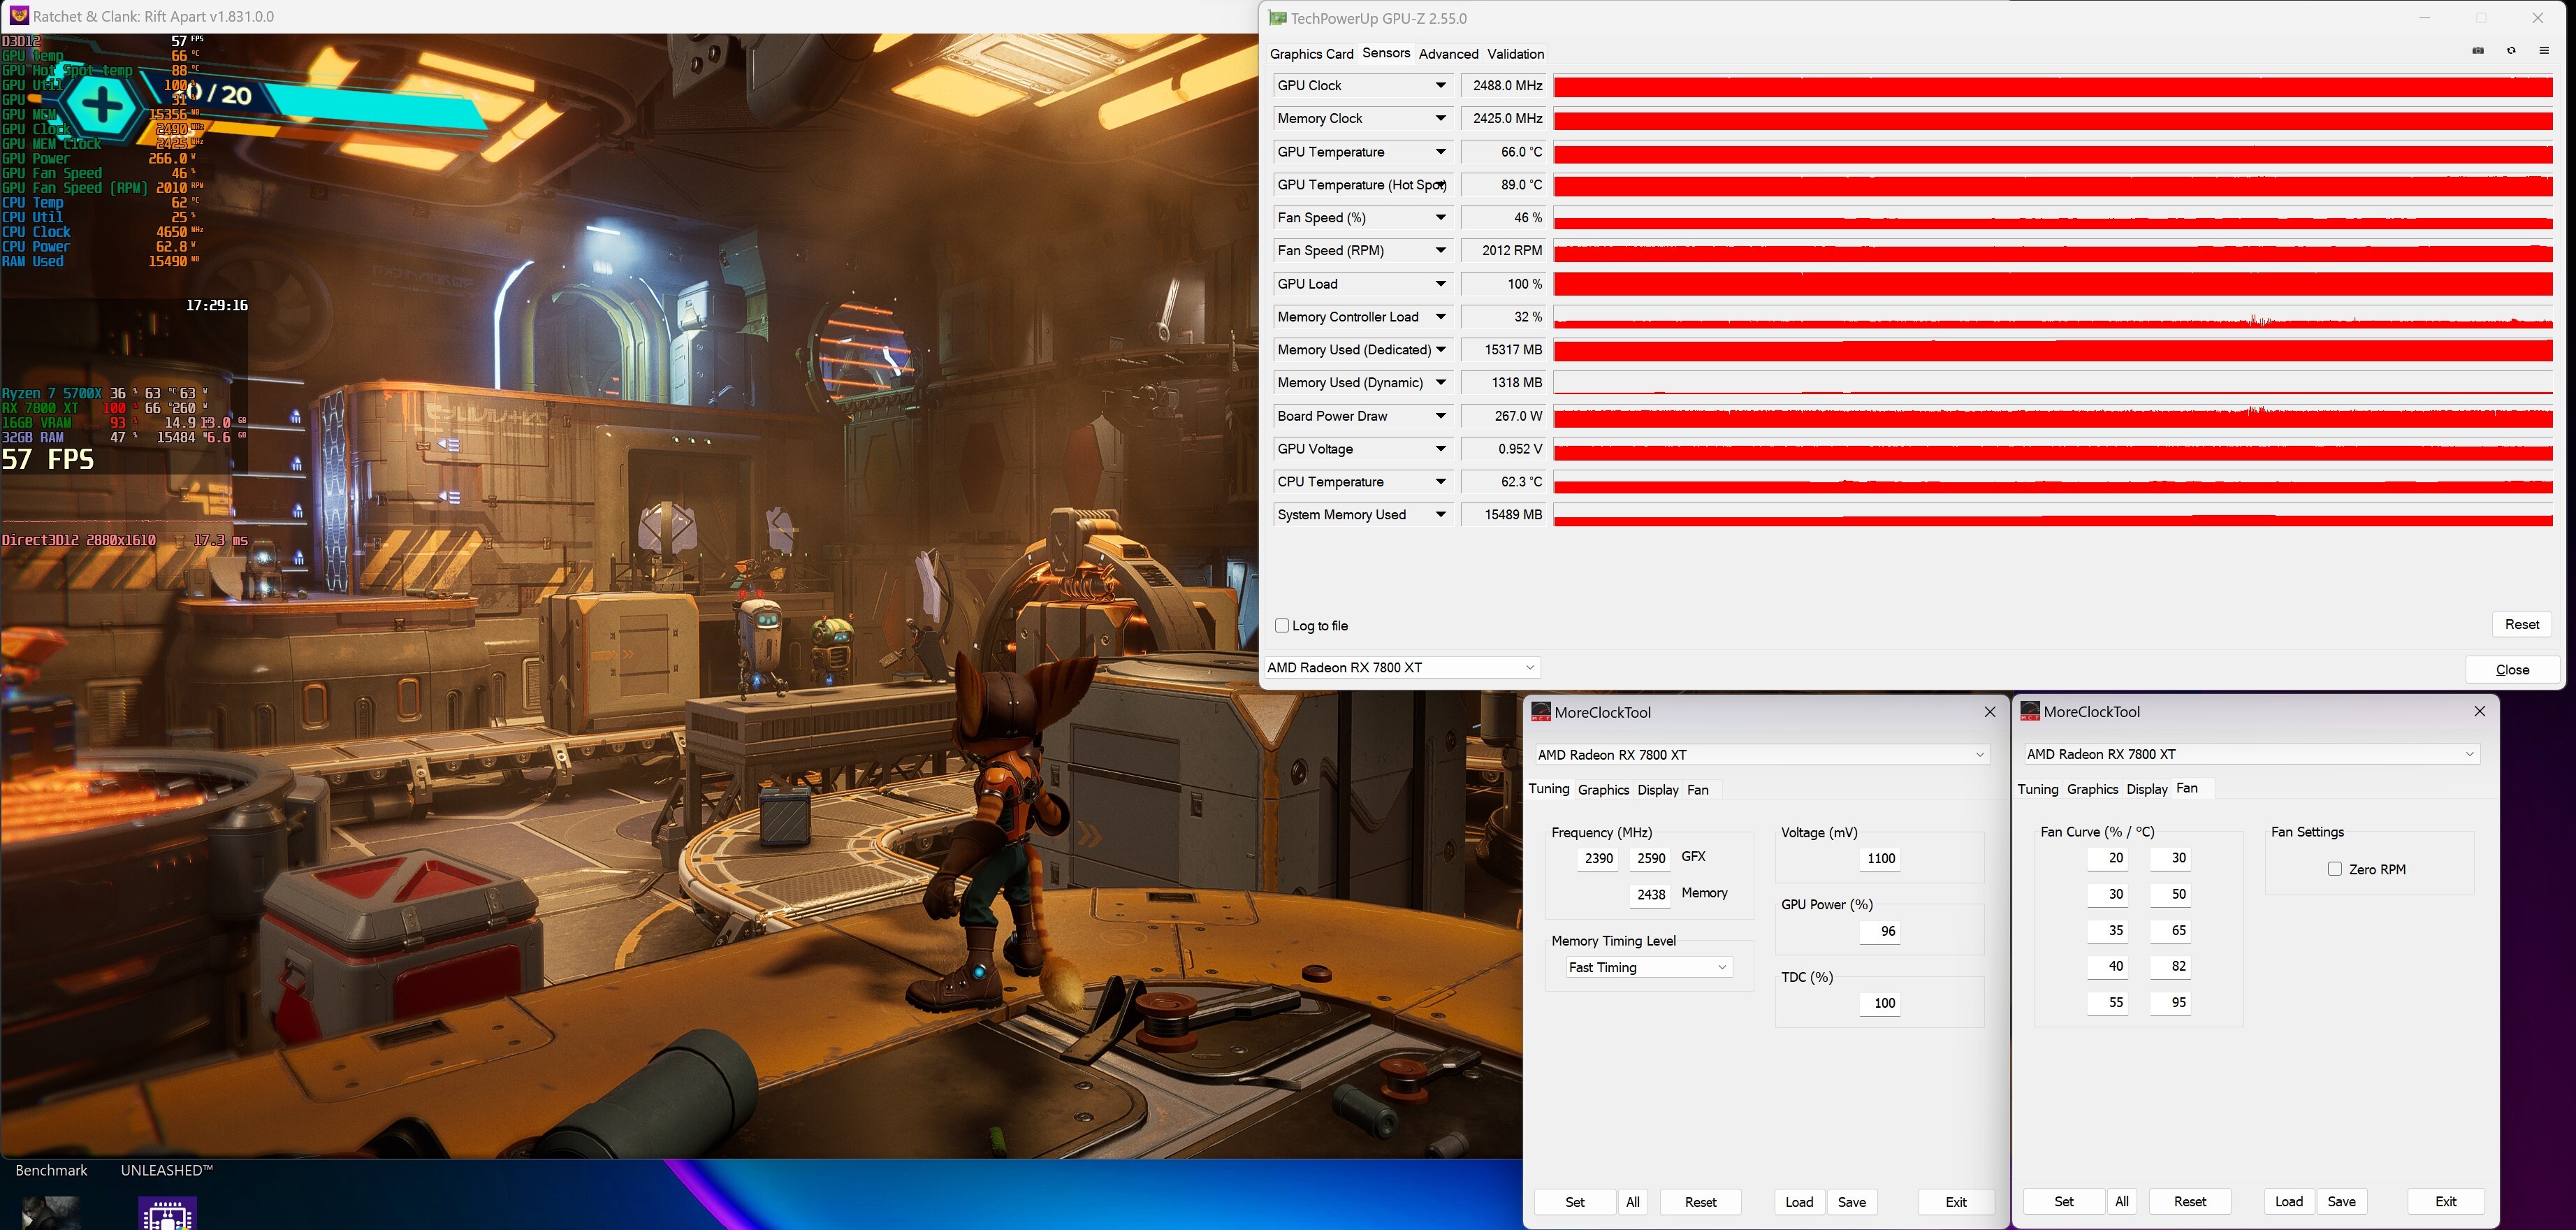
Task: Click the Board Power Draw value 267.0 W
Action: click(x=1504, y=416)
